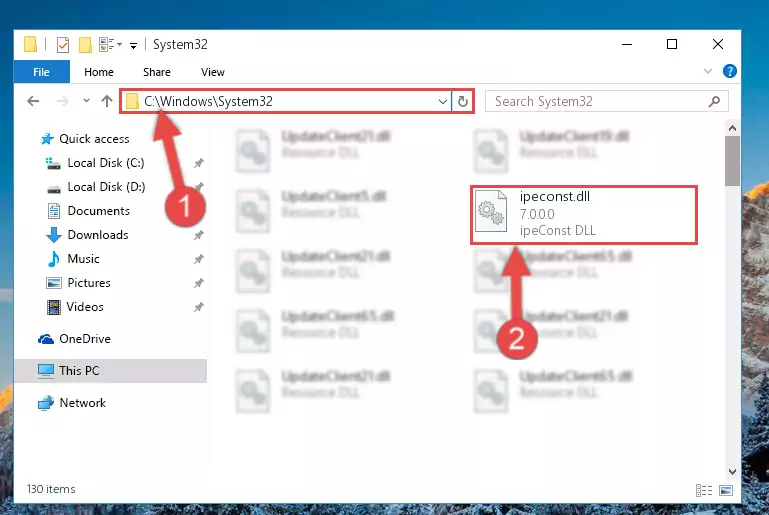This screenshot has width=769, height=515.
Task: Minimize the System32 window
Action: [x=627, y=44]
